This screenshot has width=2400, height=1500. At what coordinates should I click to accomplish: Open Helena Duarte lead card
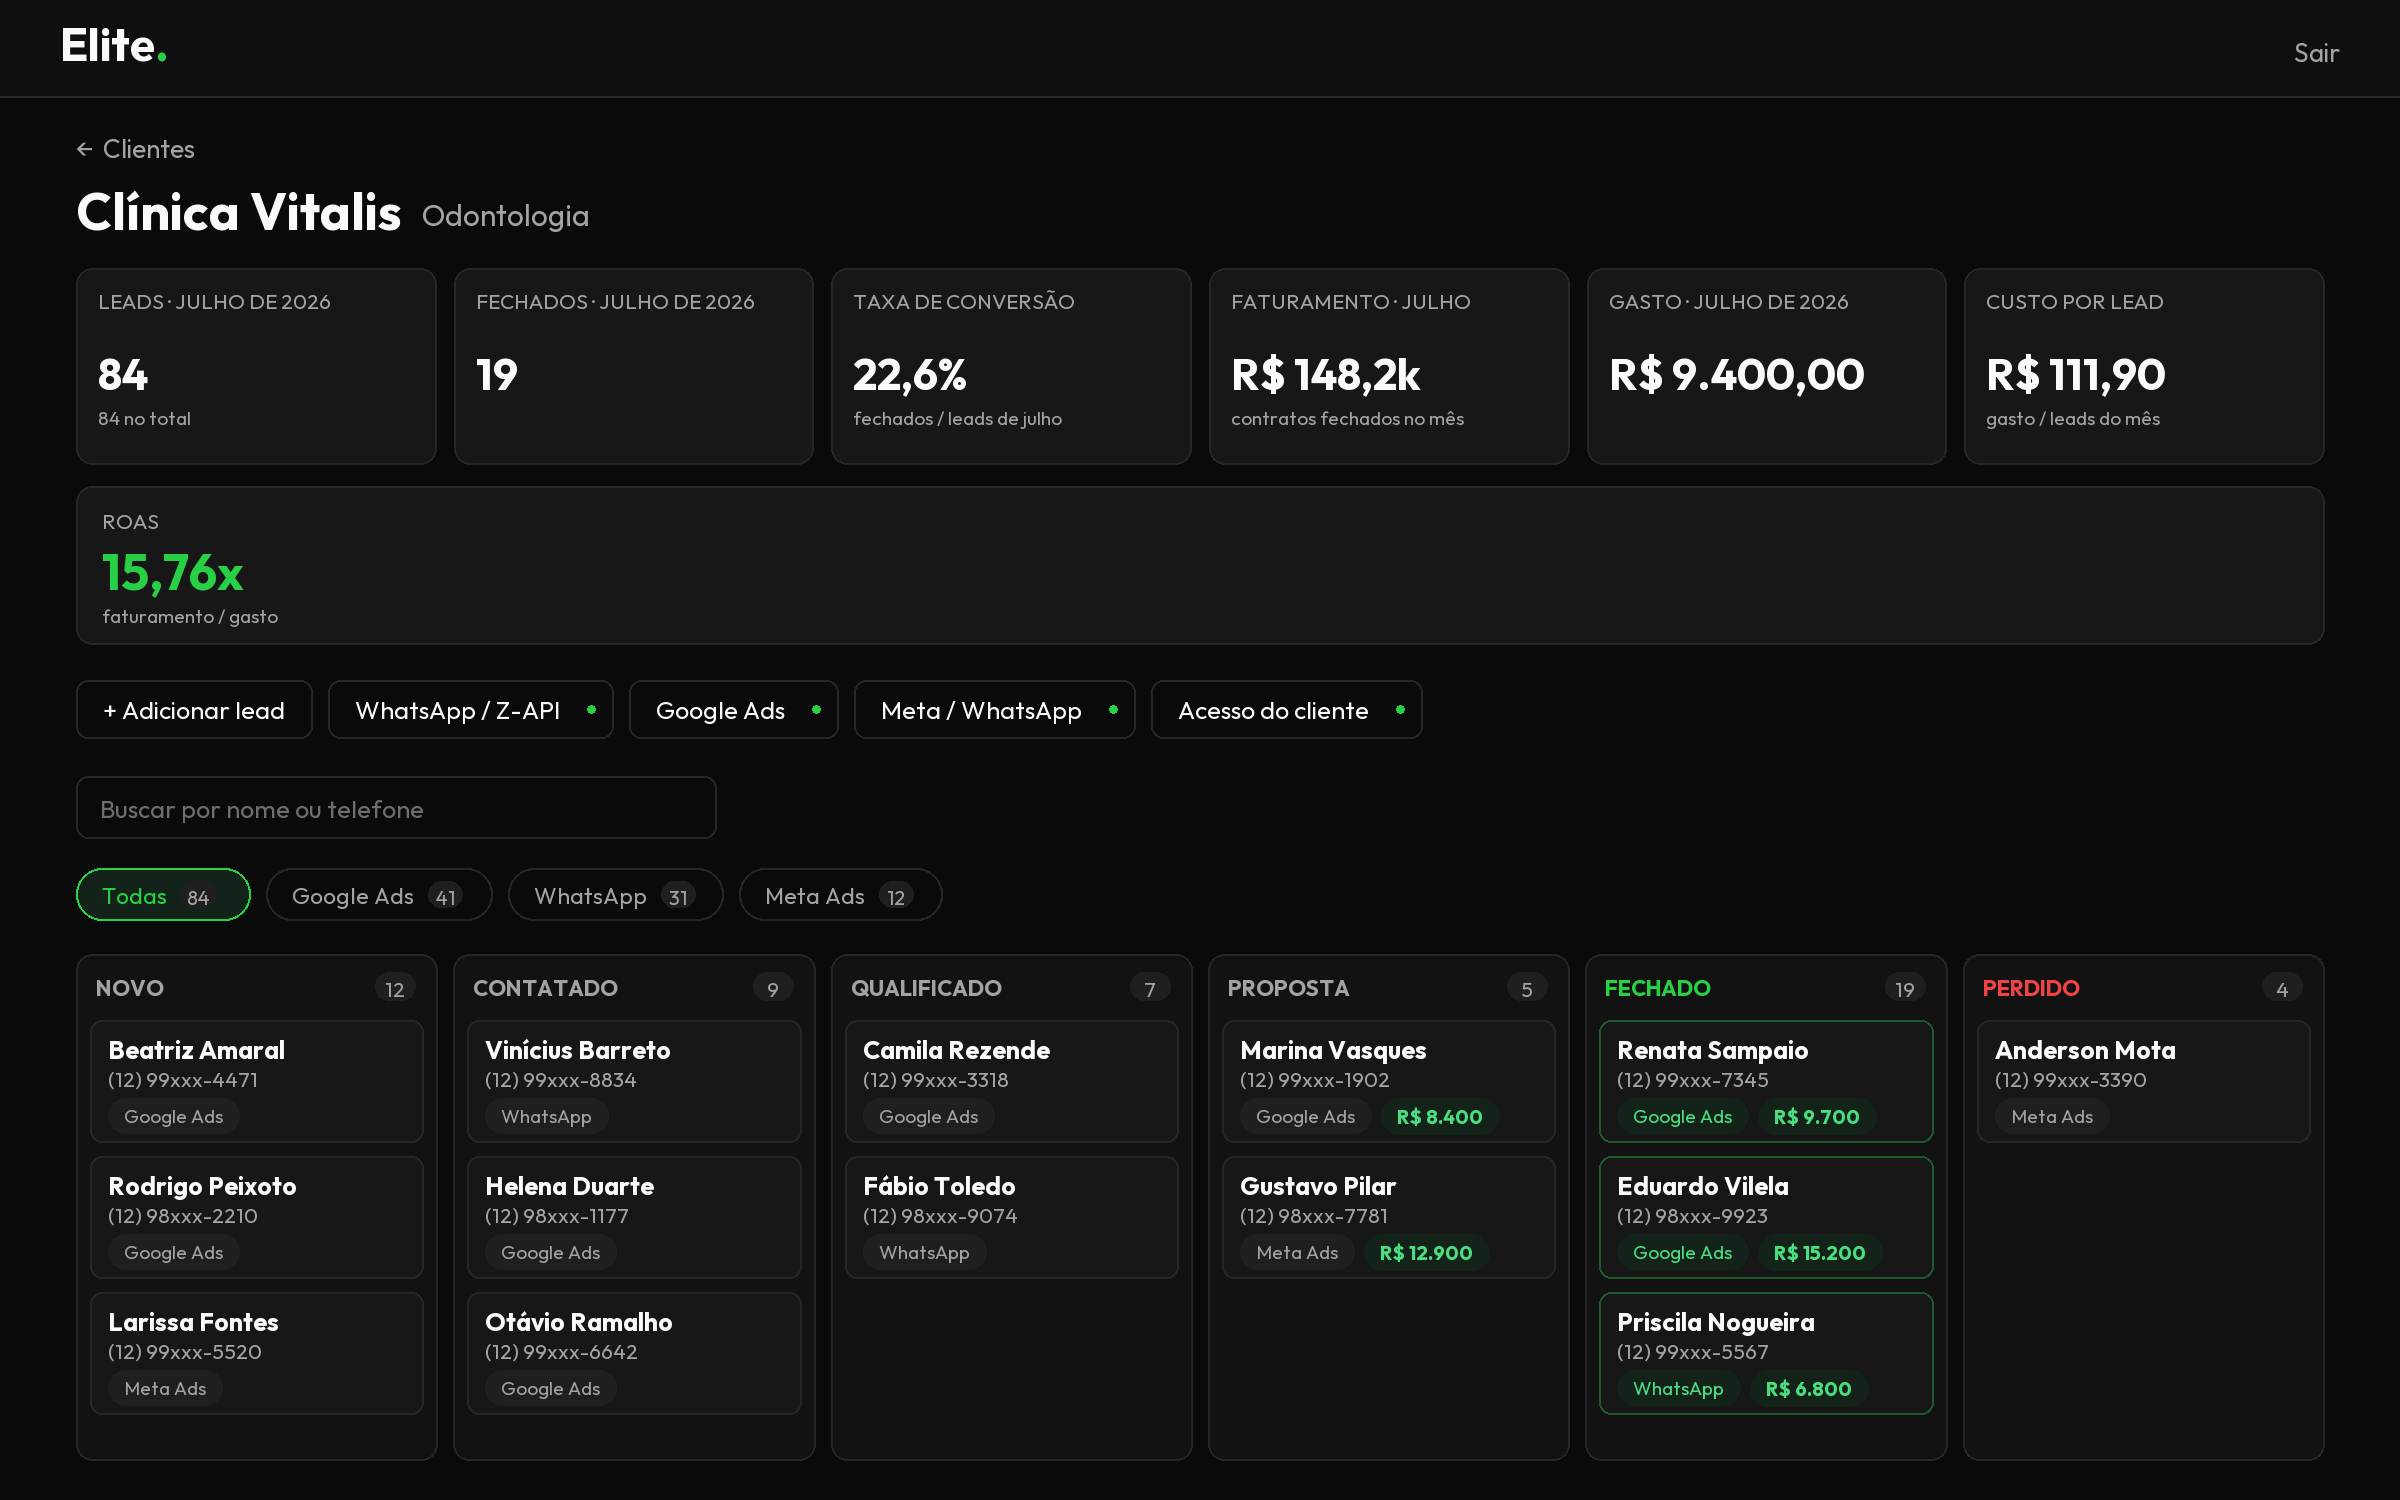click(634, 1217)
